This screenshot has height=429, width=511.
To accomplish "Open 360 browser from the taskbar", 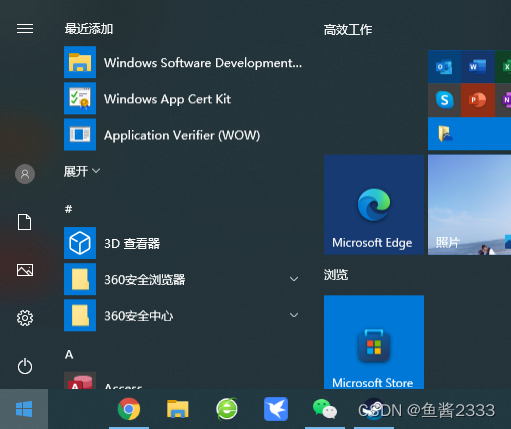I will [x=227, y=409].
